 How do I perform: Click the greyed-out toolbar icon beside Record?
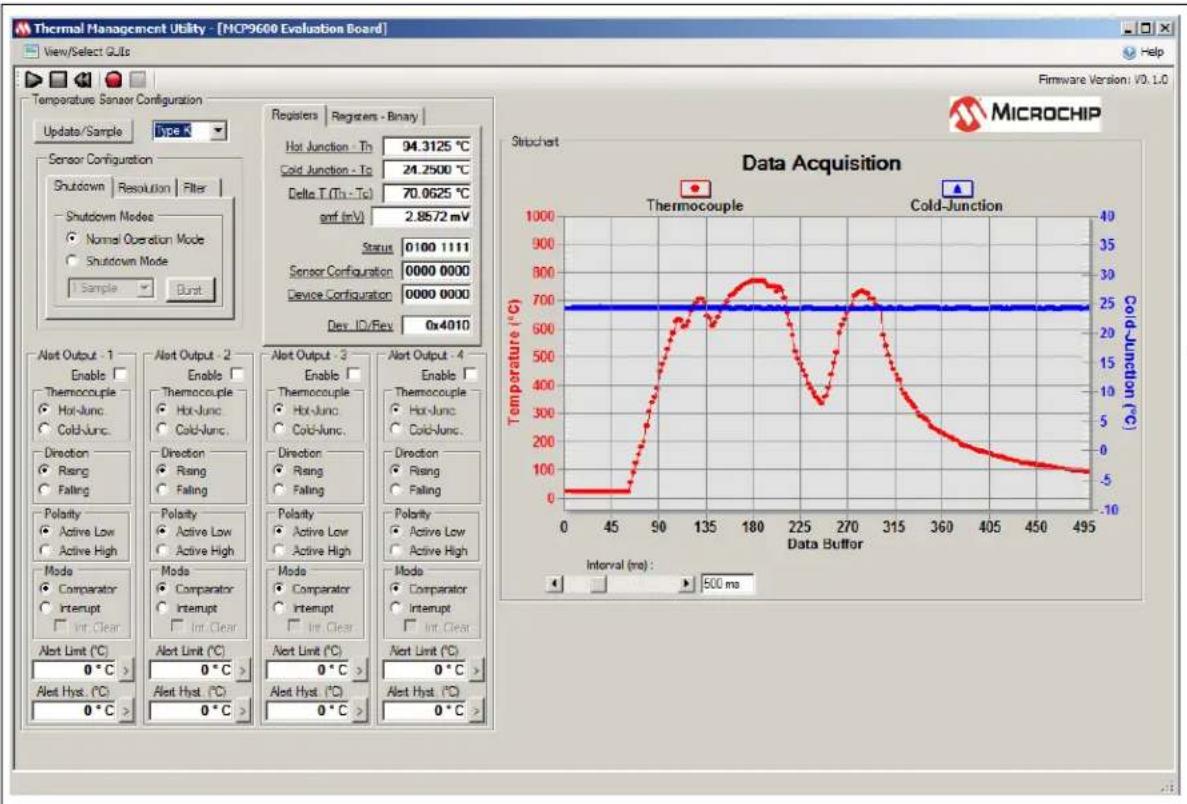(137, 79)
